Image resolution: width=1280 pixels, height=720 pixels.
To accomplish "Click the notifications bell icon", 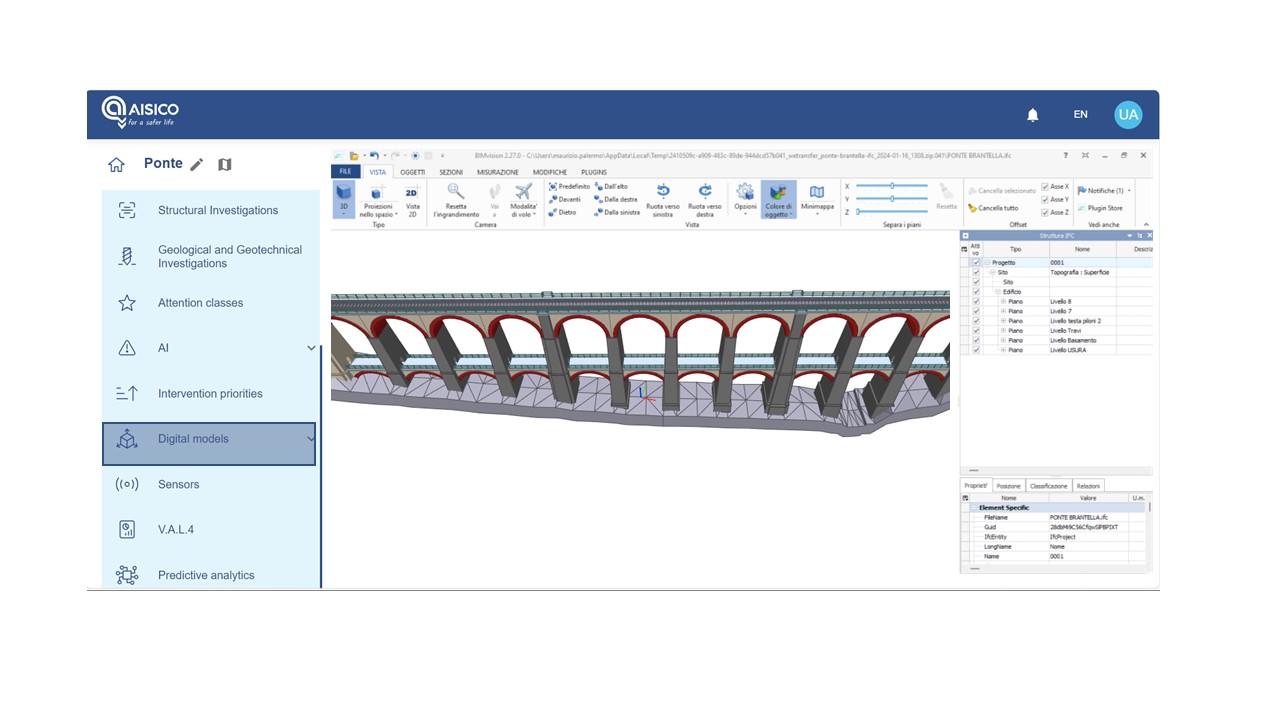I will [1033, 115].
